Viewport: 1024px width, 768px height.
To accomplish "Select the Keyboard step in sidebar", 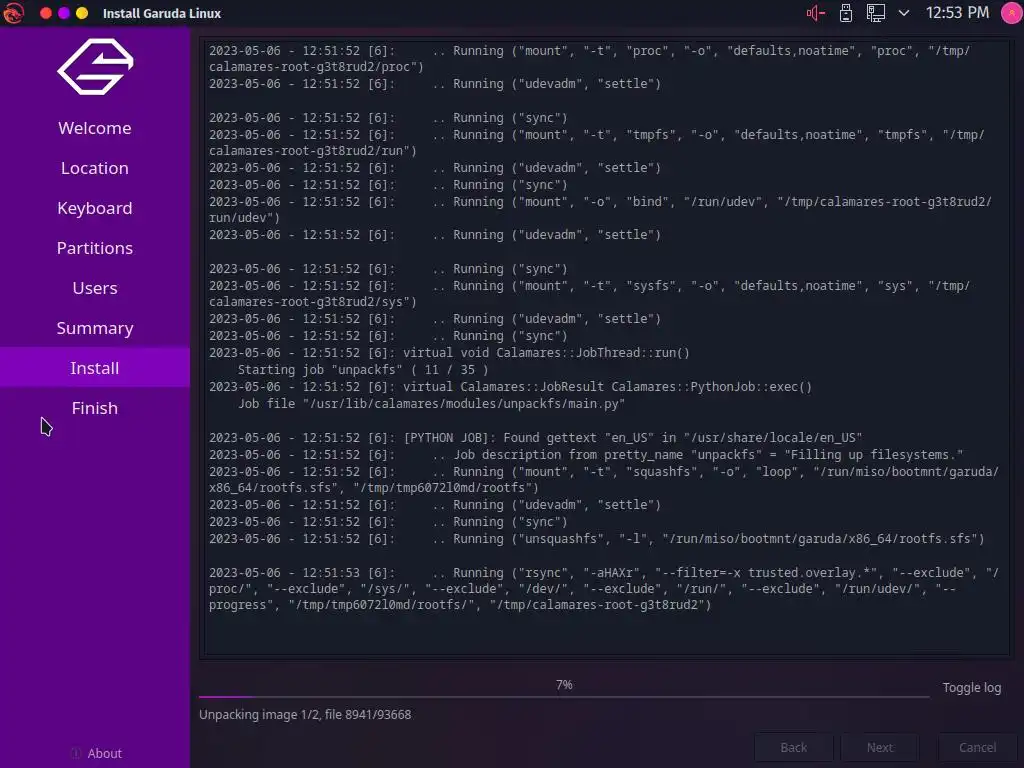I will point(95,208).
